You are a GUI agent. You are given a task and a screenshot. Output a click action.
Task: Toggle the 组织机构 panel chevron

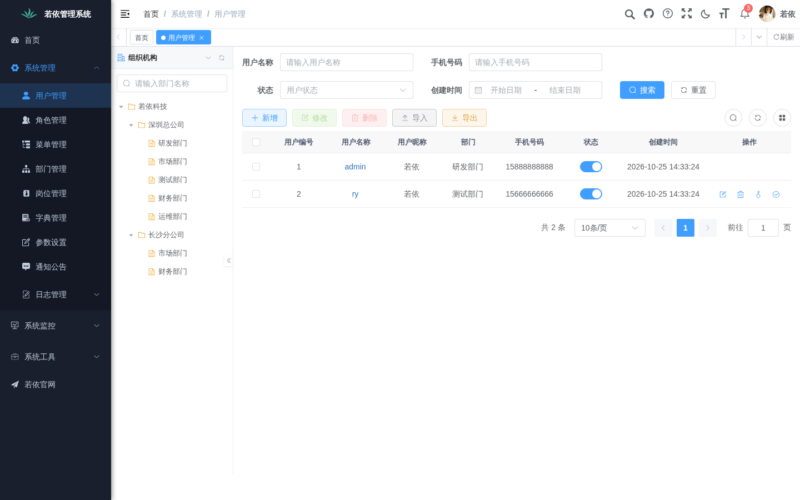208,58
